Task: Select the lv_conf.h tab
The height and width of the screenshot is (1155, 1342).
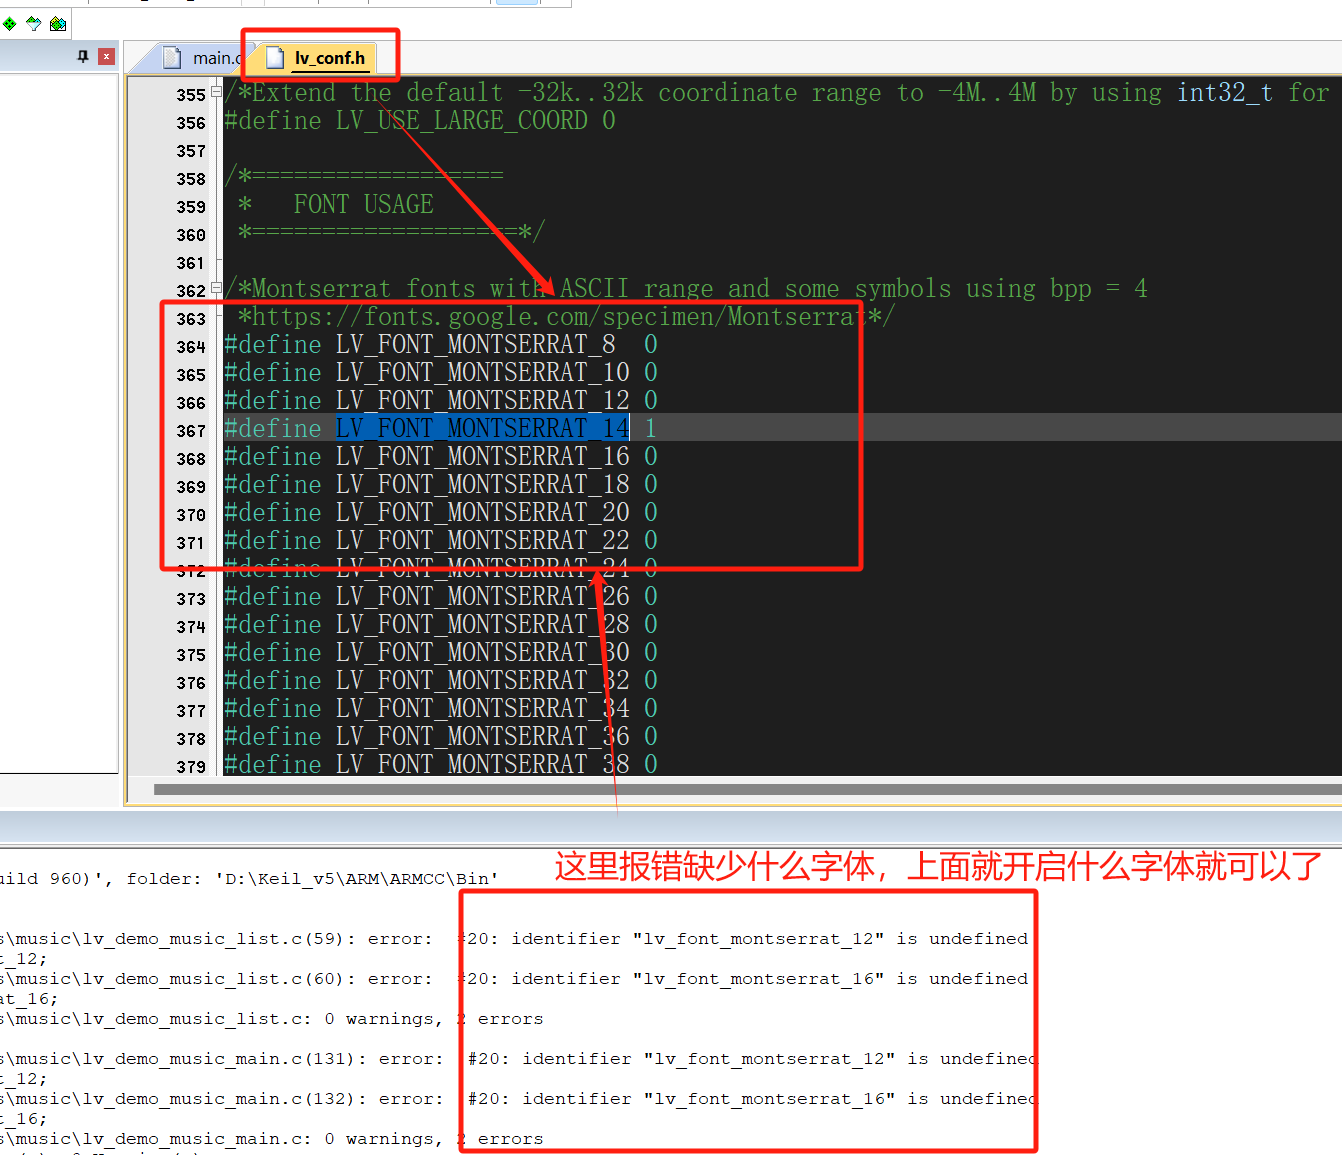Action: coord(328,58)
